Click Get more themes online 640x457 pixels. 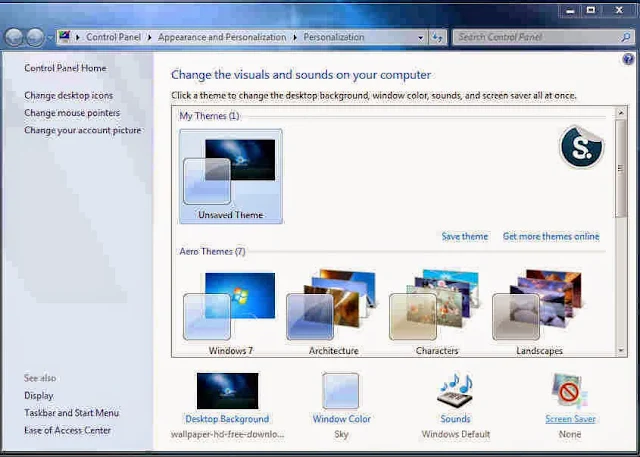point(551,236)
